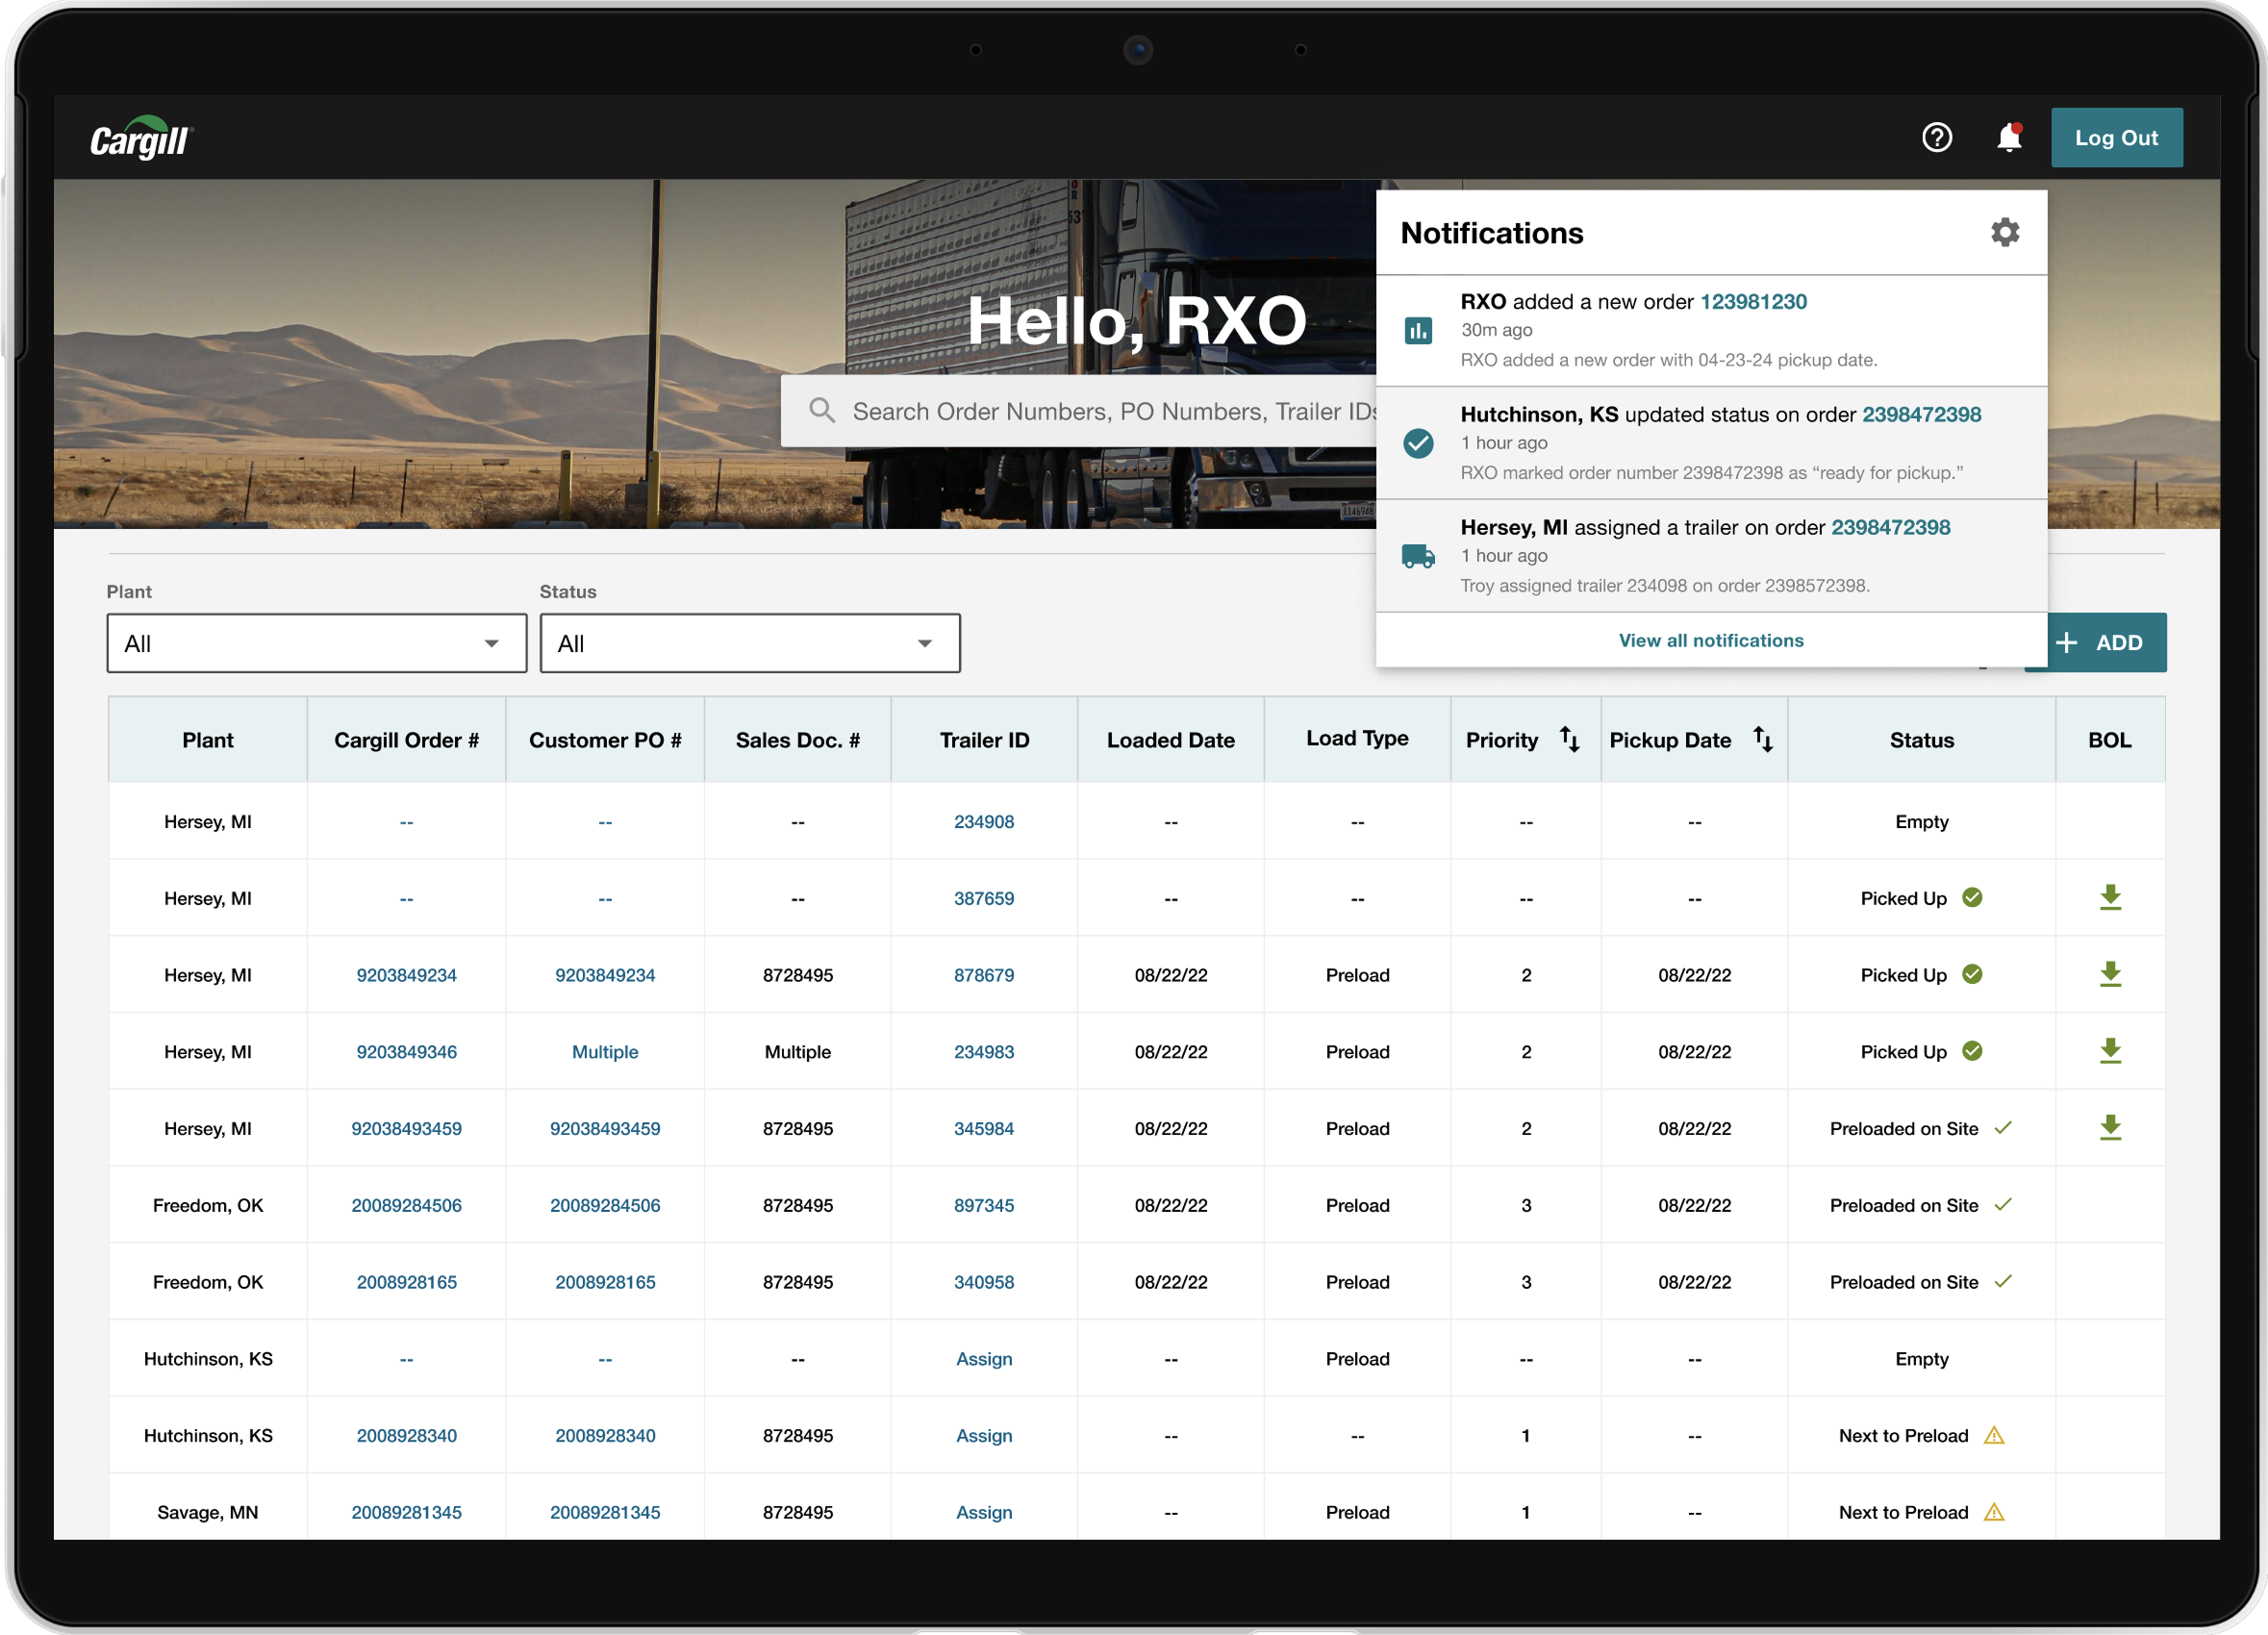The width and height of the screenshot is (2268, 1635).
Task: Click Preloaded checkmark for trailer 897345
Action: pyautogui.click(x=2003, y=1204)
